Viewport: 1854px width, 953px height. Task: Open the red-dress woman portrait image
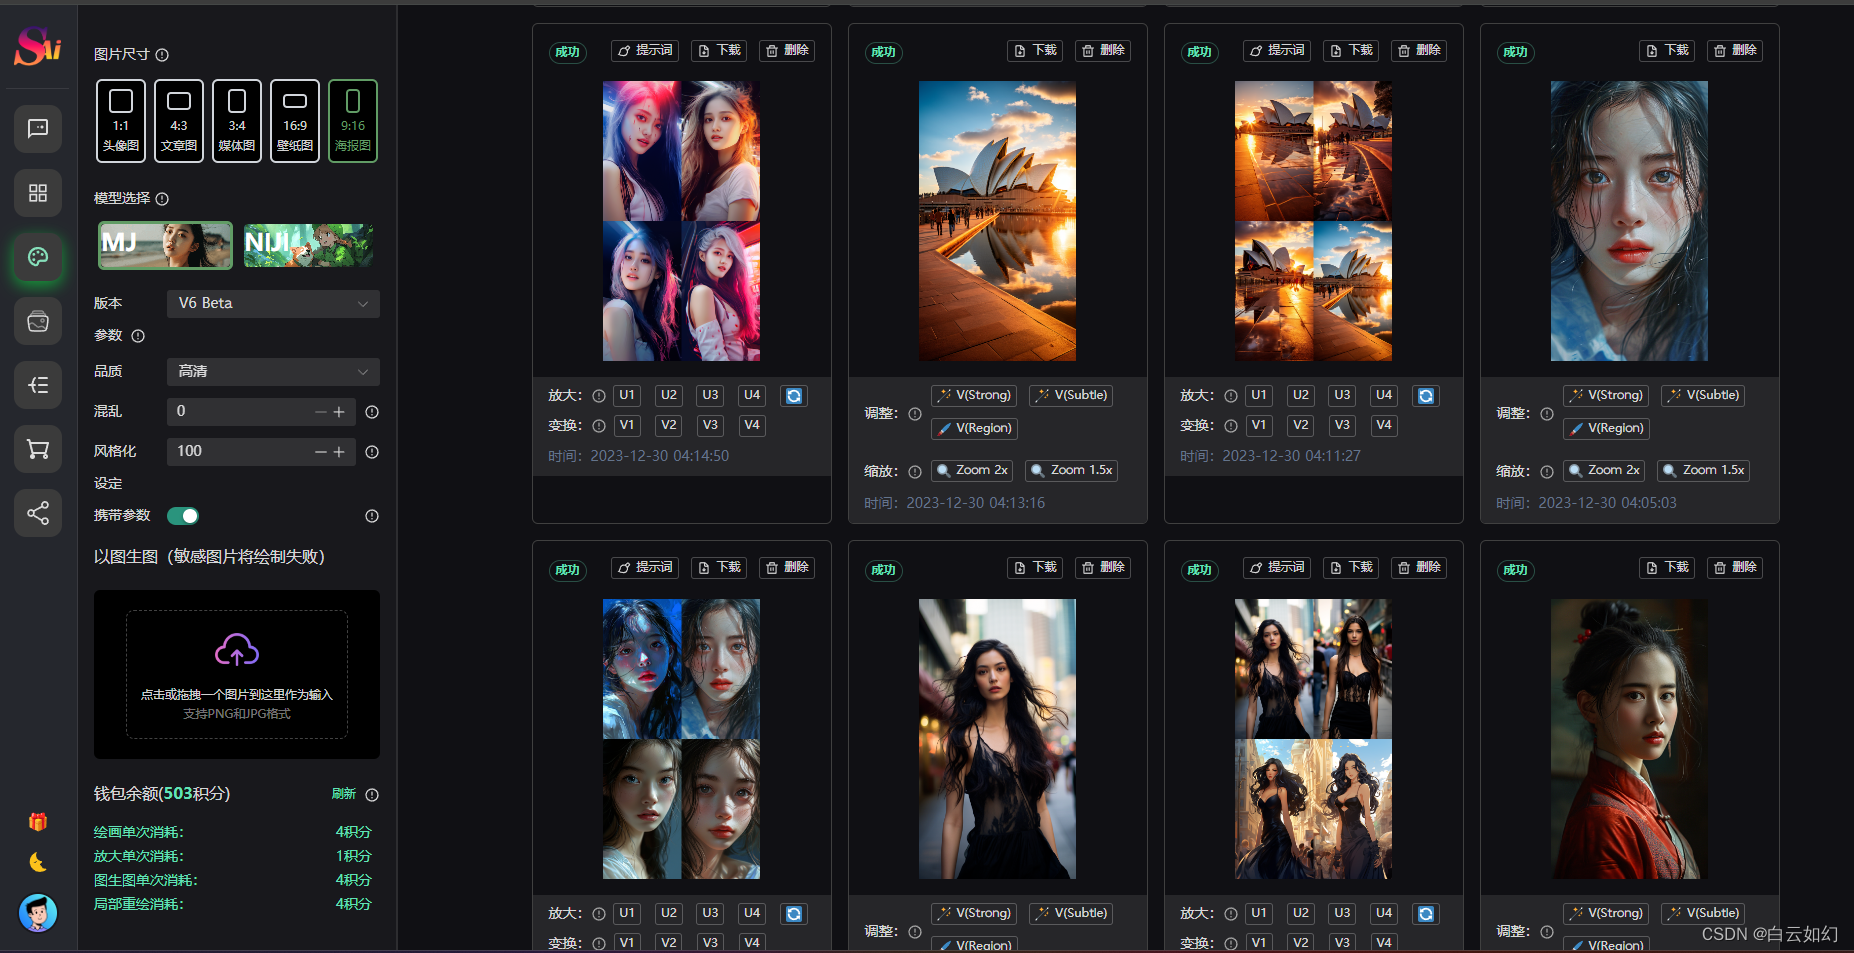pos(1629,739)
